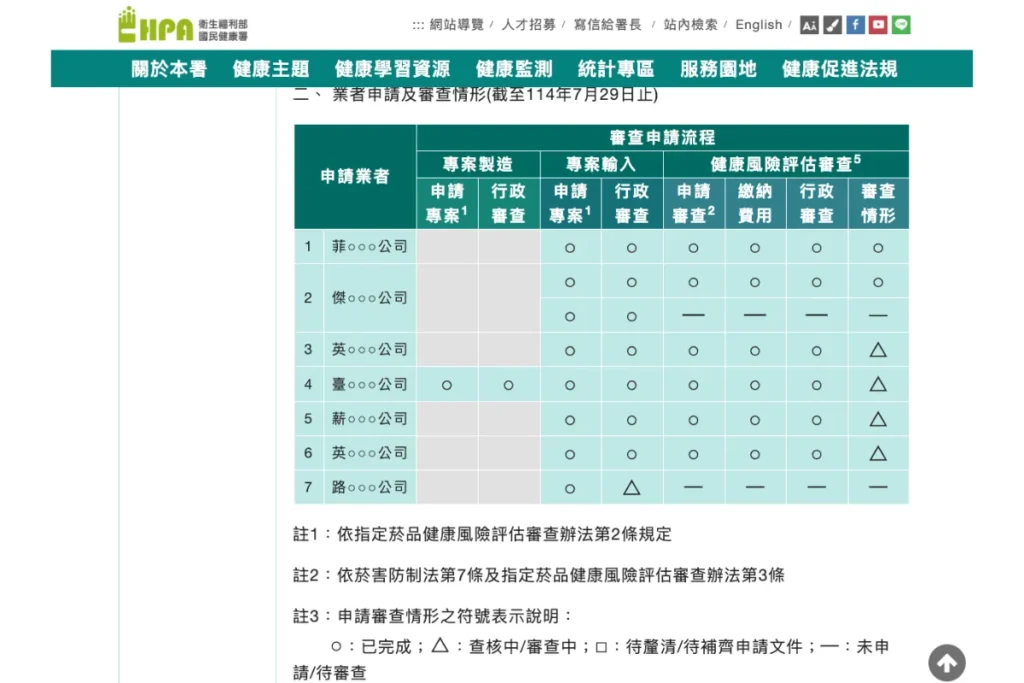Click the font size Aa icon
This screenshot has height=683, width=1024.
(x=809, y=25)
